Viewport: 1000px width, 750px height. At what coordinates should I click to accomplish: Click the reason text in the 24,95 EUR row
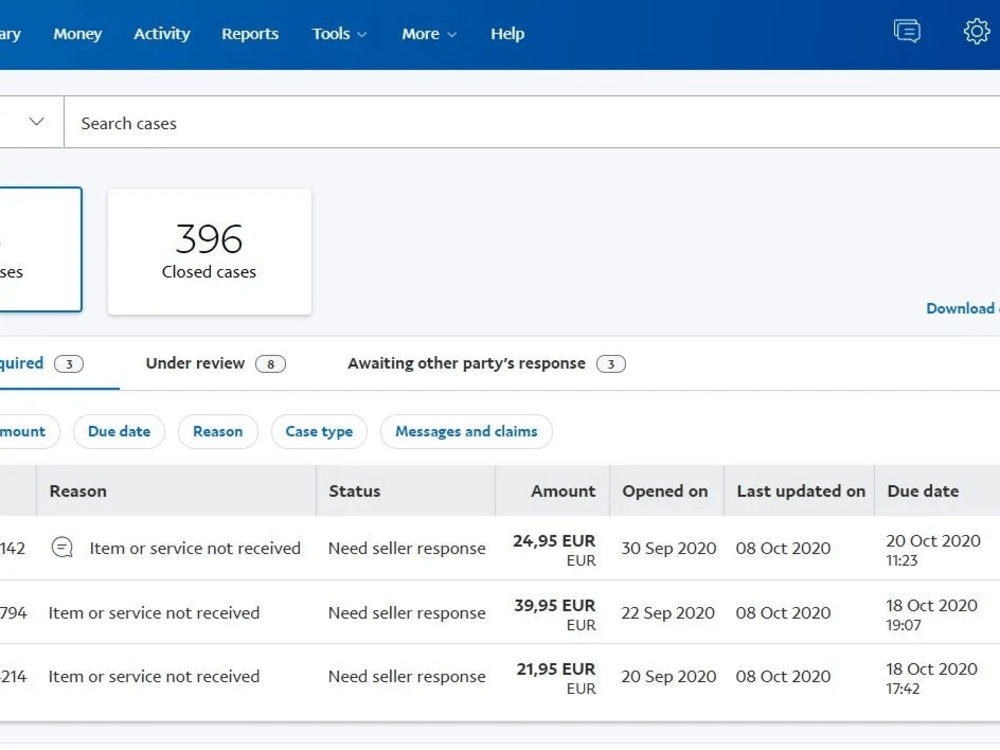[195, 548]
